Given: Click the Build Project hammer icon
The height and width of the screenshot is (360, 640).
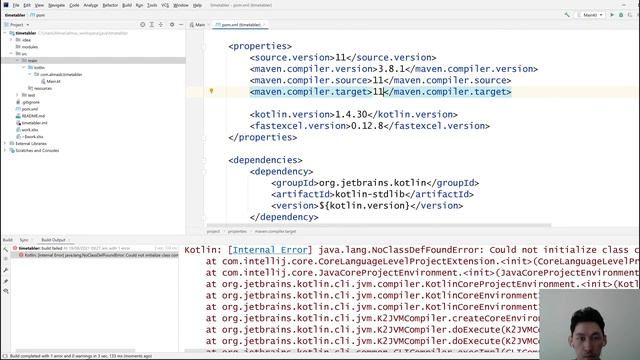Looking at the screenshot, I should [567, 15].
